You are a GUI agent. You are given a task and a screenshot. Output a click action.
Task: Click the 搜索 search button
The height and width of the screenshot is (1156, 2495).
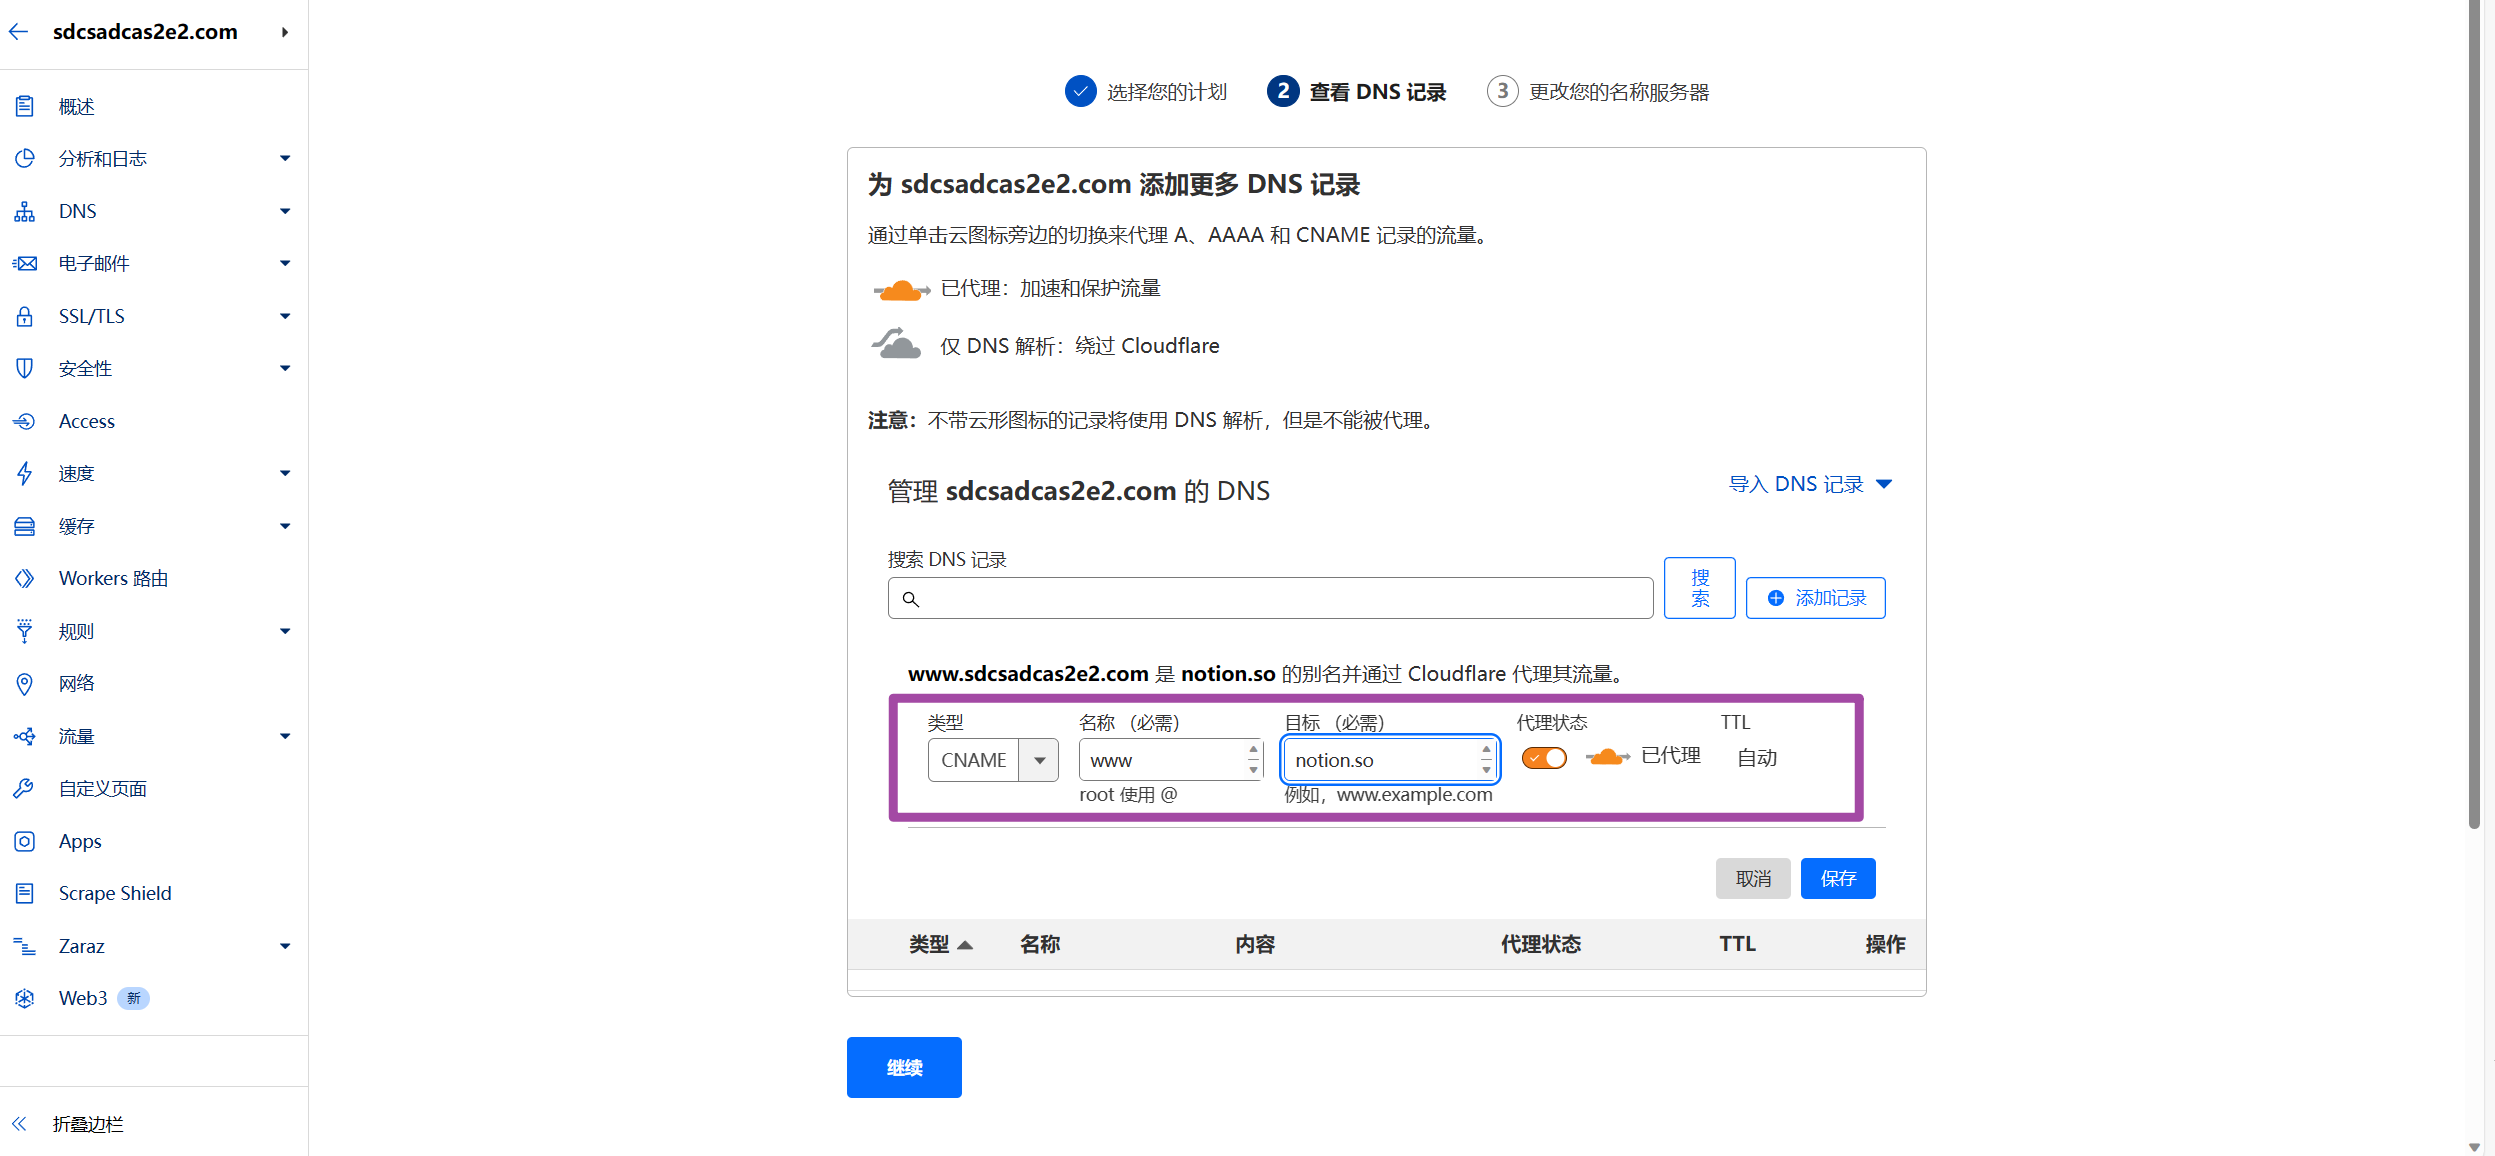tap(1700, 588)
